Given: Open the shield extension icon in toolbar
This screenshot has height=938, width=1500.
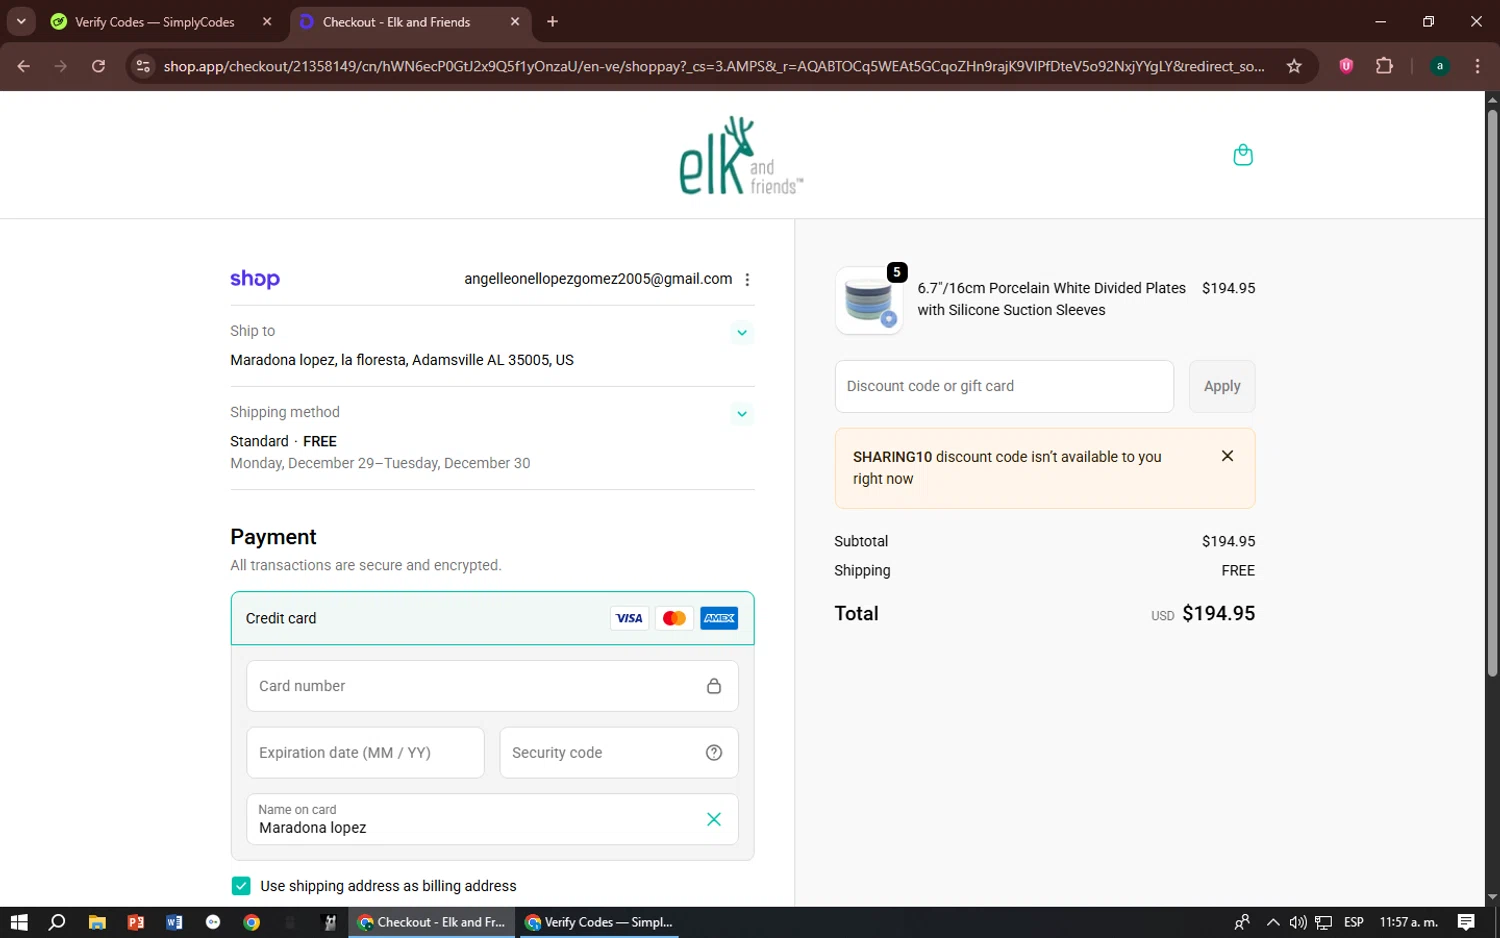Looking at the screenshot, I should [x=1346, y=66].
